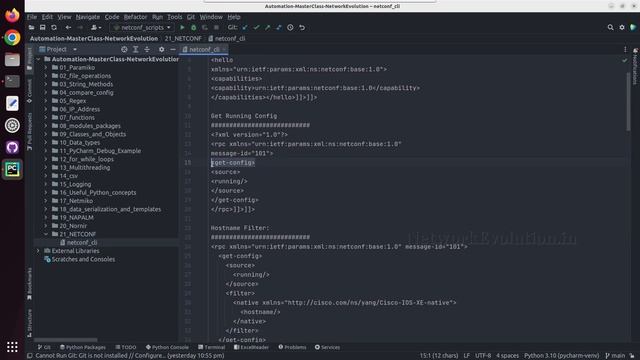
Task: Expand the 17_Netmiko folder
Action: click(x=46, y=201)
